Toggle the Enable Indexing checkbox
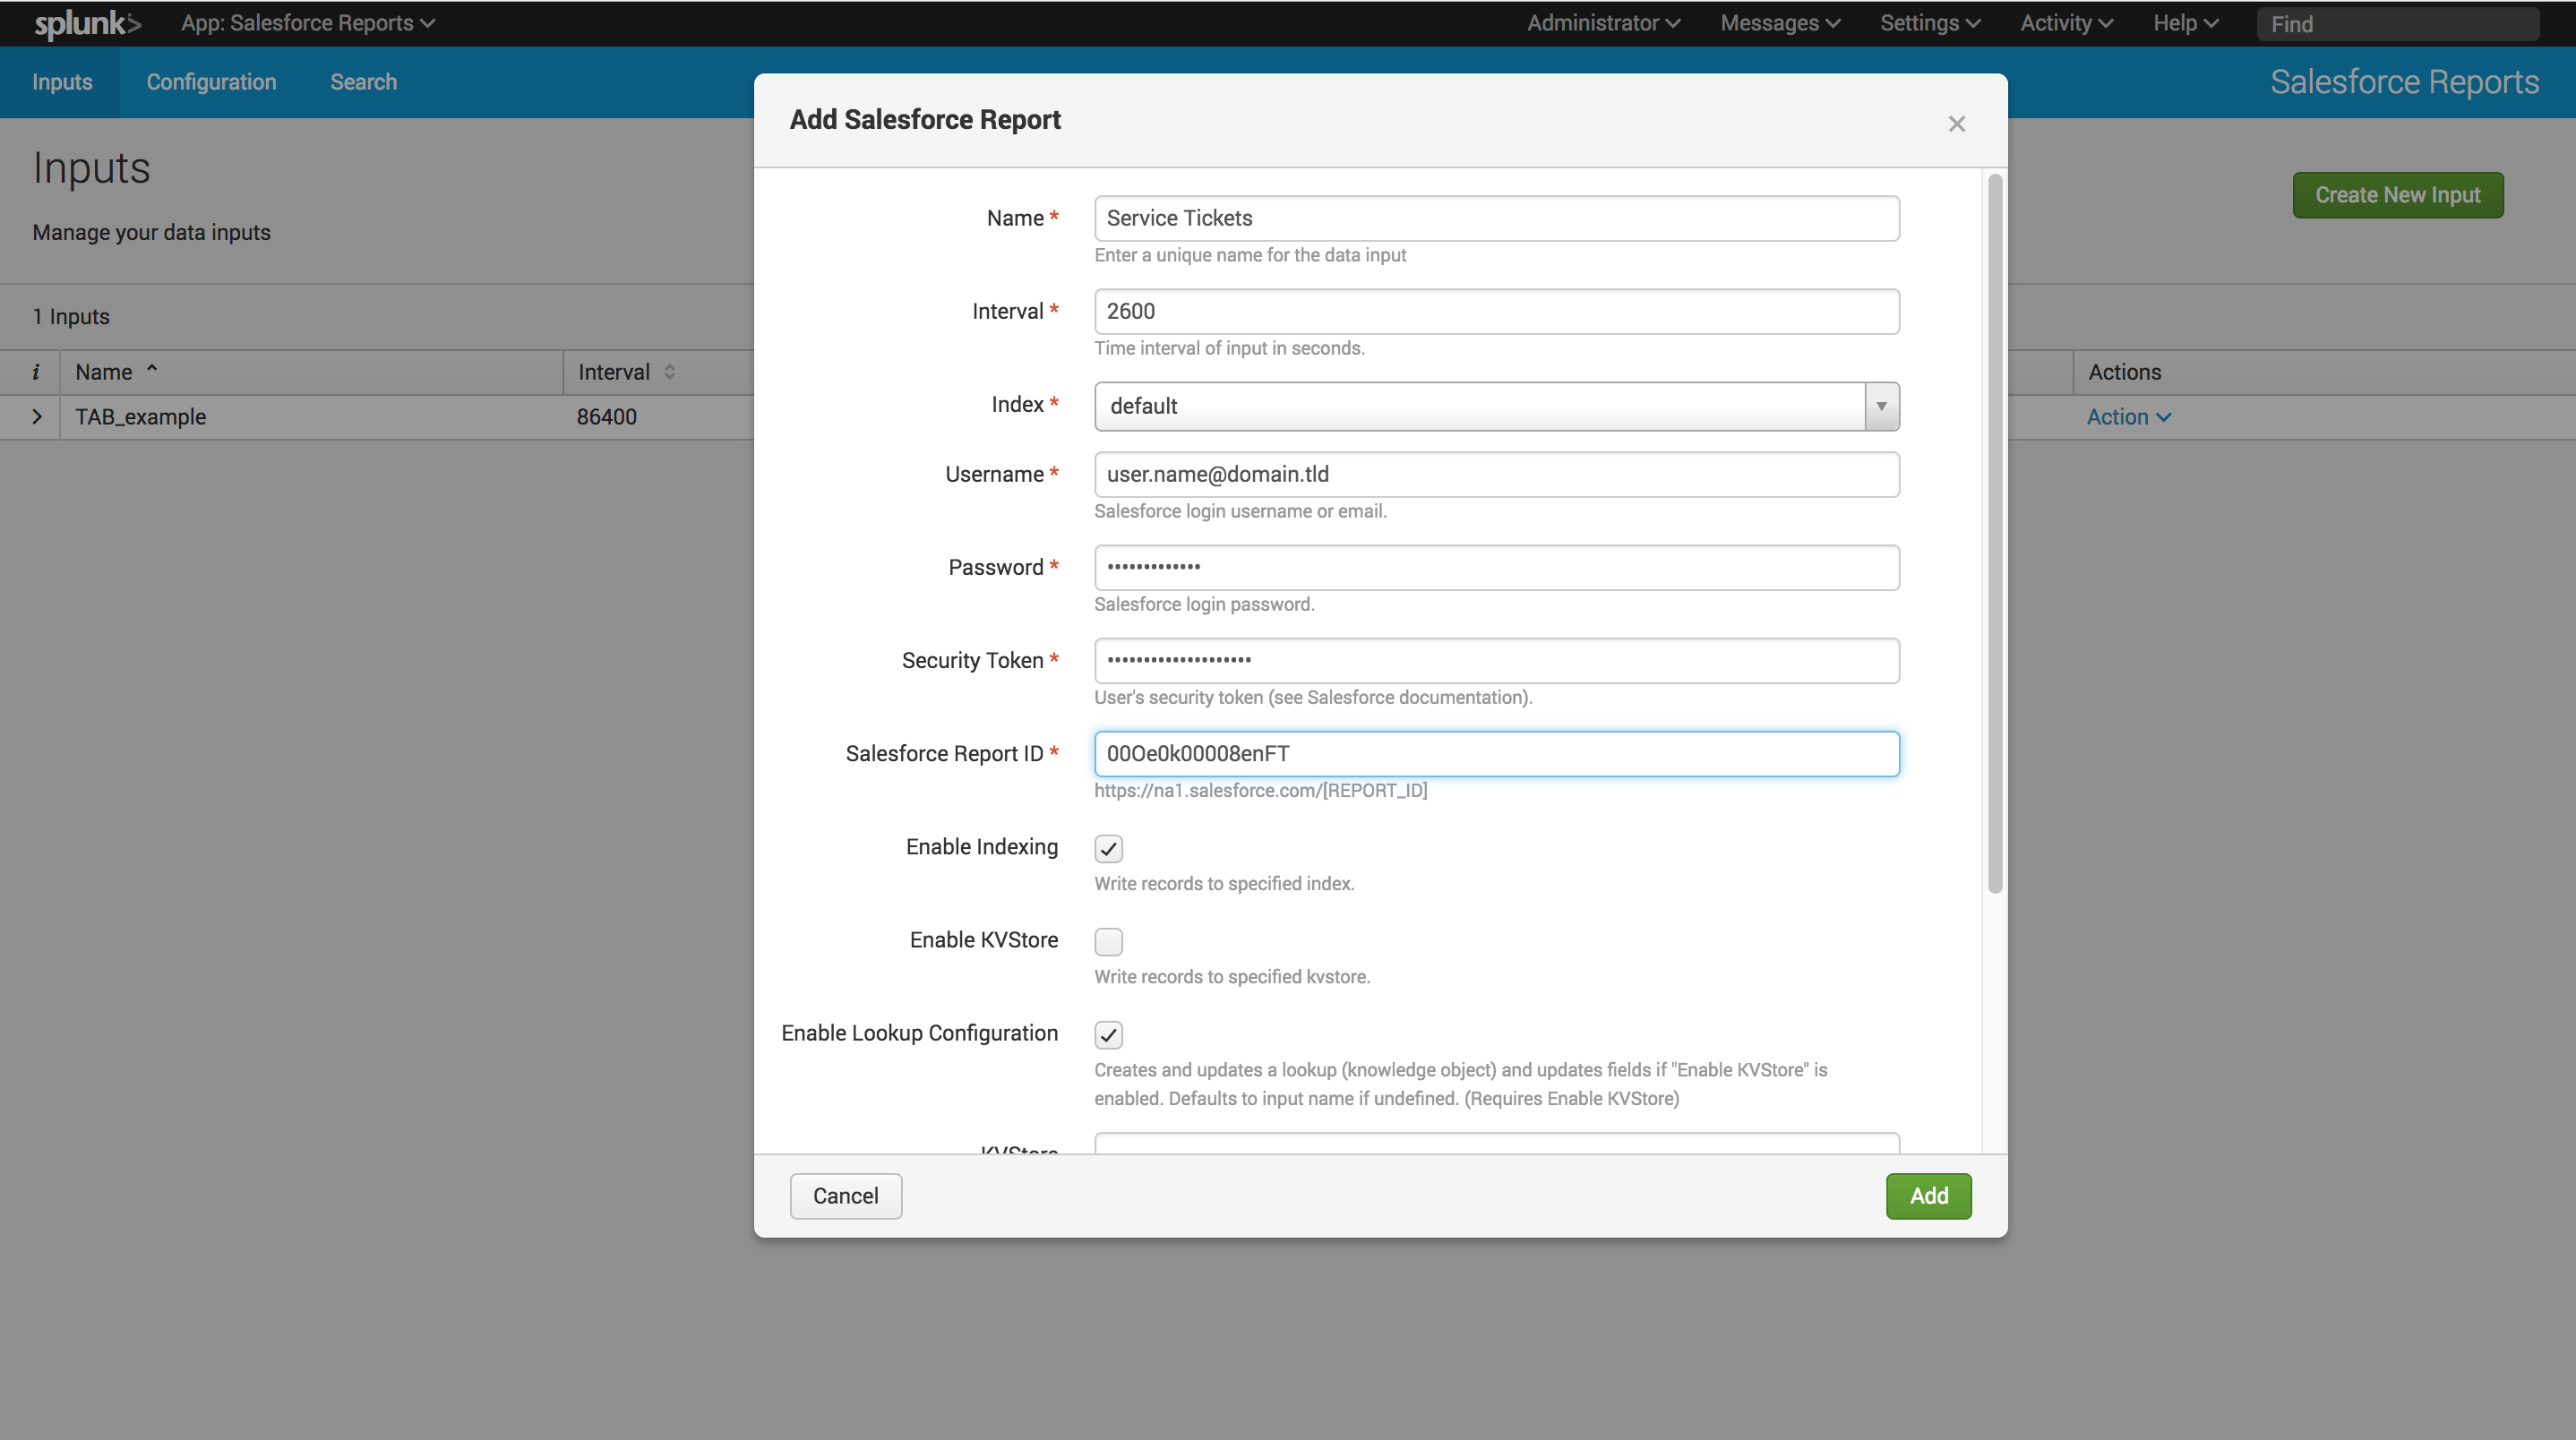This screenshot has width=2576, height=1440. pyautogui.click(x=1108, y=848)
